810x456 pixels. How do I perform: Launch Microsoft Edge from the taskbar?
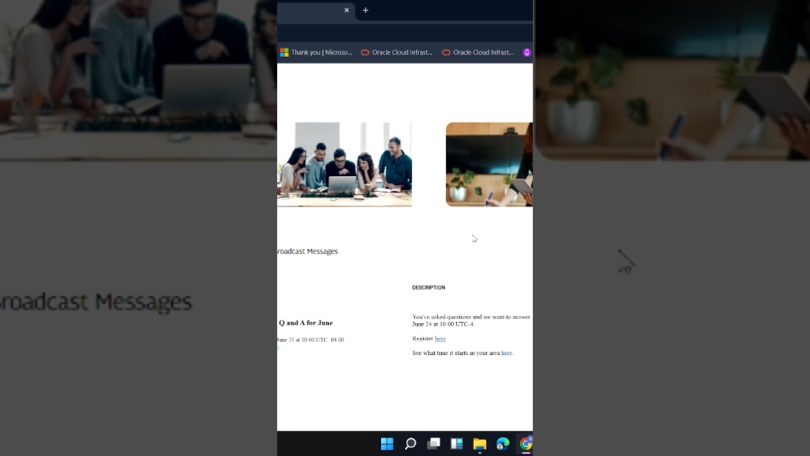tap(503, 444)
